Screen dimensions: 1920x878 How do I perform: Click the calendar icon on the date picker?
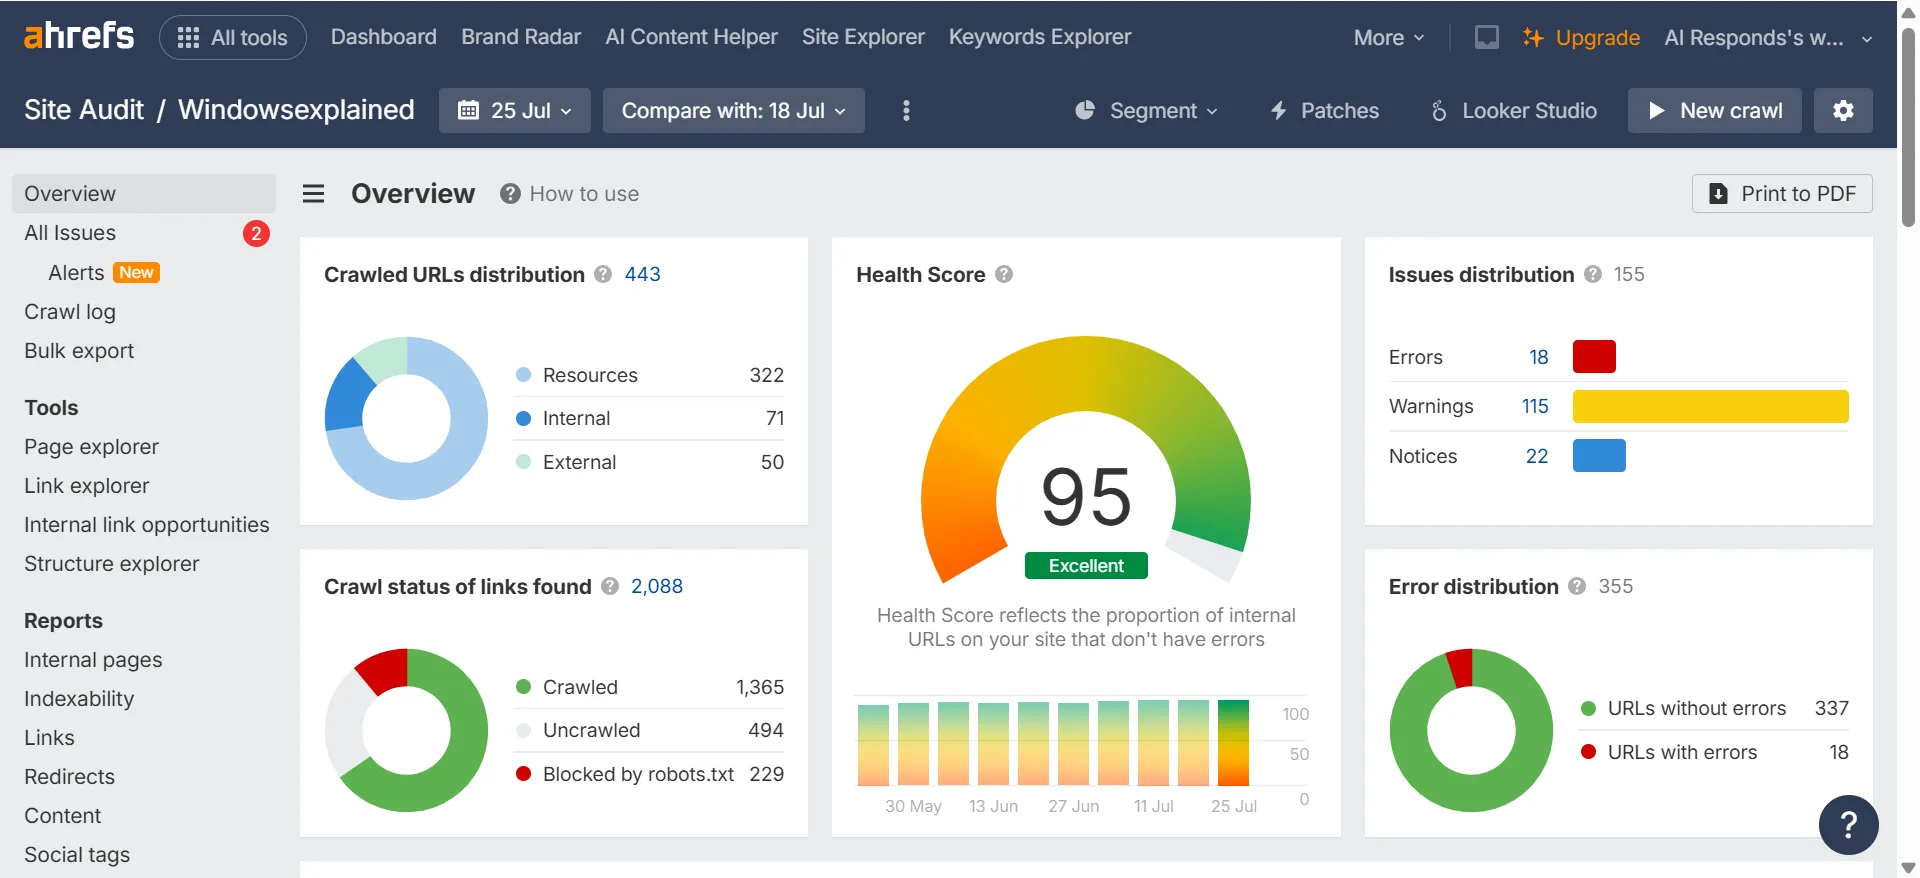click(468, 110)
